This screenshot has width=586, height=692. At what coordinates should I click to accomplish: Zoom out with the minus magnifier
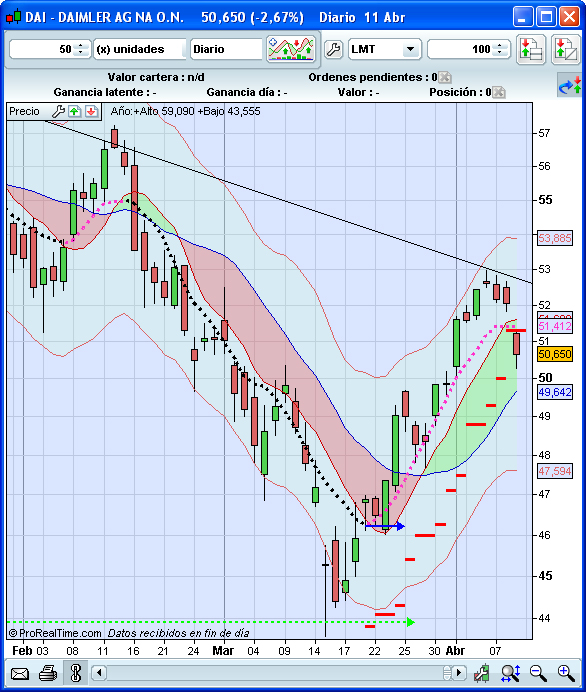(x=538, y=673)
